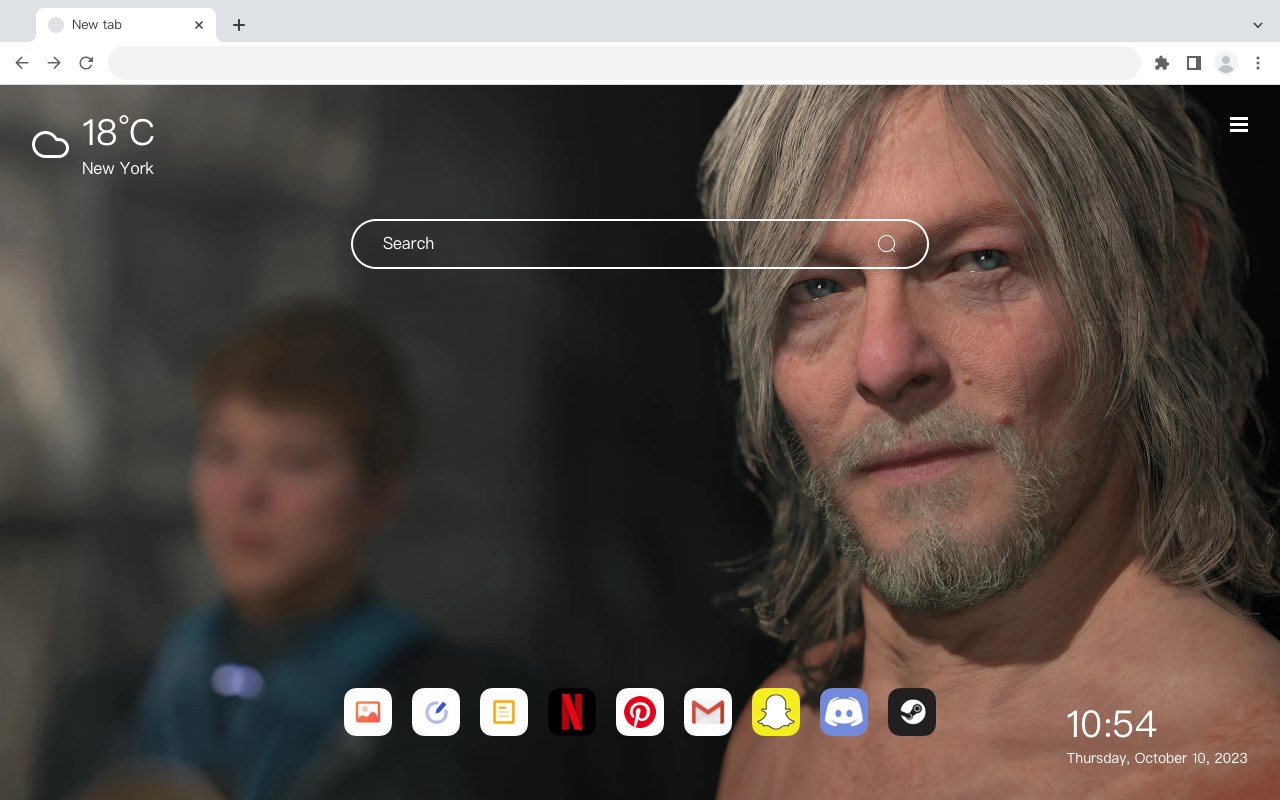The image size is (1280, 800).
Task: Open the Extensions puzzle icon
Action: point(1161,63)
